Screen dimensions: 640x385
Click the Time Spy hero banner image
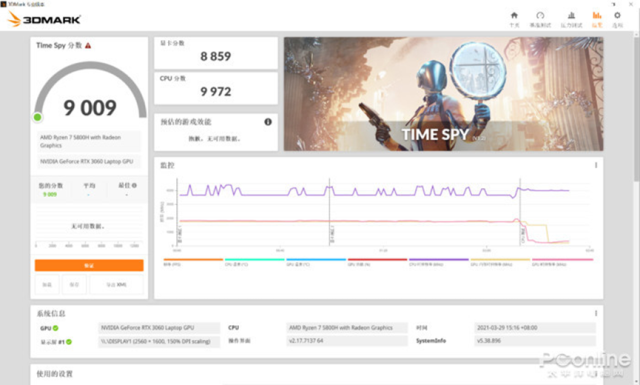pos(443,94)
